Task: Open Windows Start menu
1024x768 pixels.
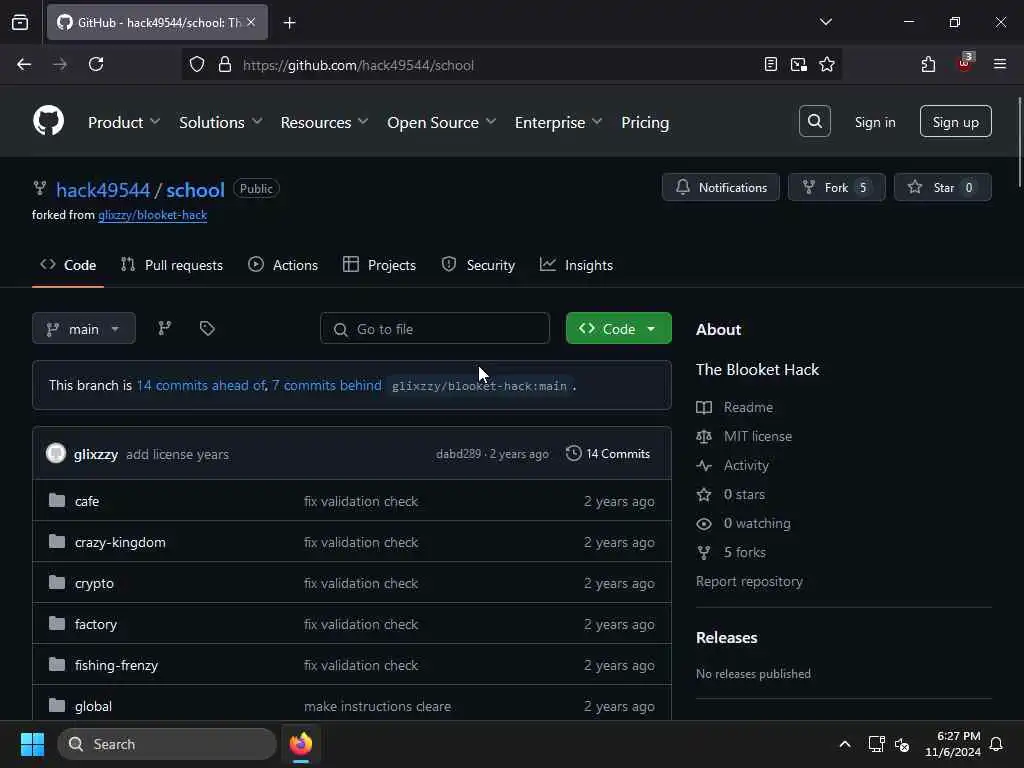Action: click(33, 744)
